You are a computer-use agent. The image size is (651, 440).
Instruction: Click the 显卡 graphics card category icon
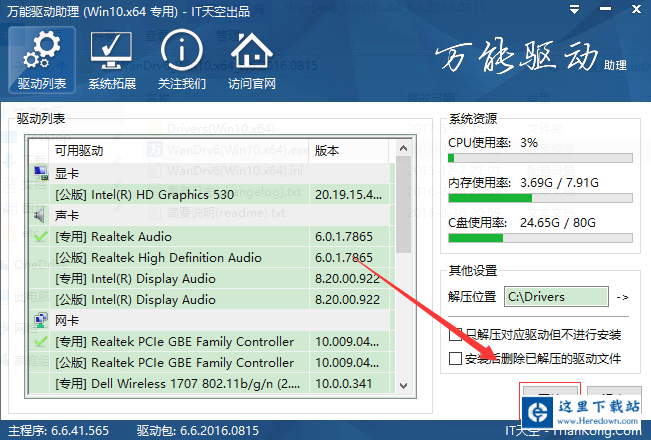41,173
